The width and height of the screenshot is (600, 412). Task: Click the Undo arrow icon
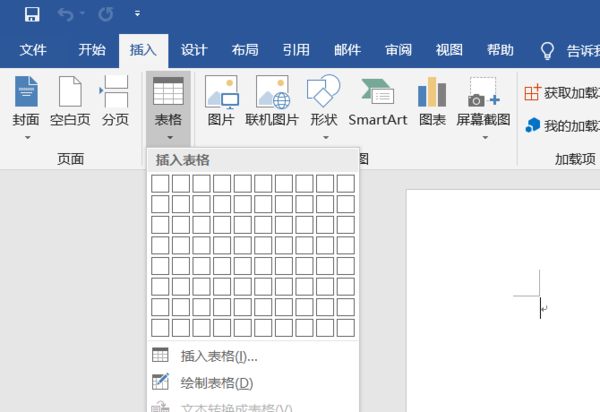66,15
